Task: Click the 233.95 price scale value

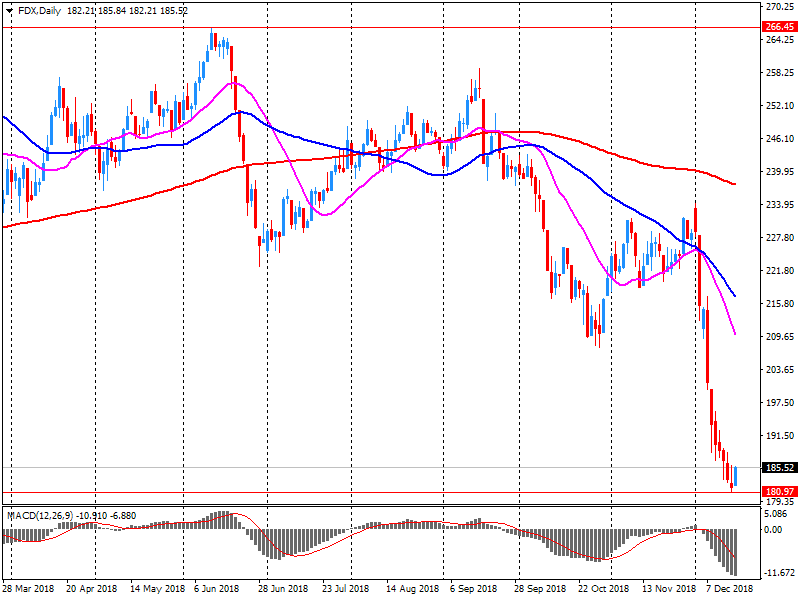Action: [781, 205]
